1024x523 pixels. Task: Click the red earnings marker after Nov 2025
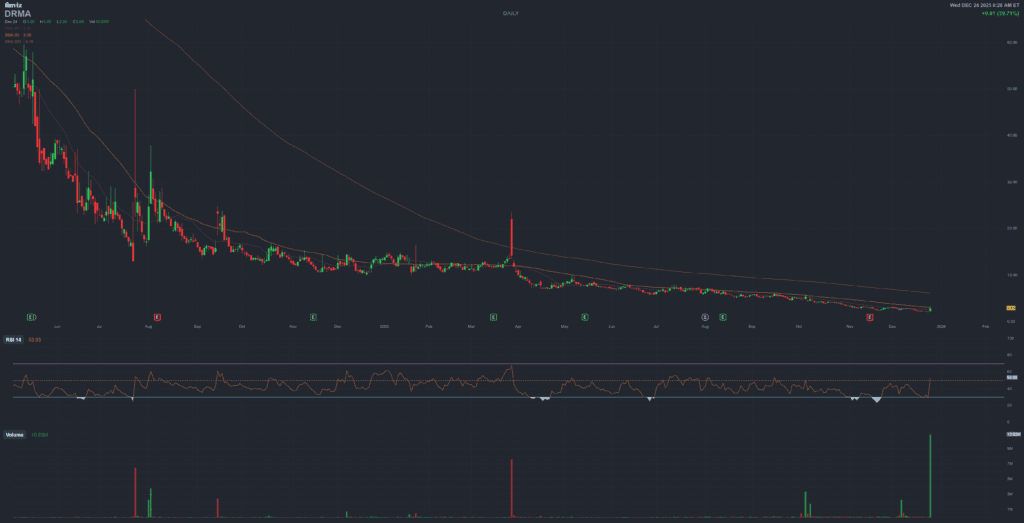click(x=870, y=316)
